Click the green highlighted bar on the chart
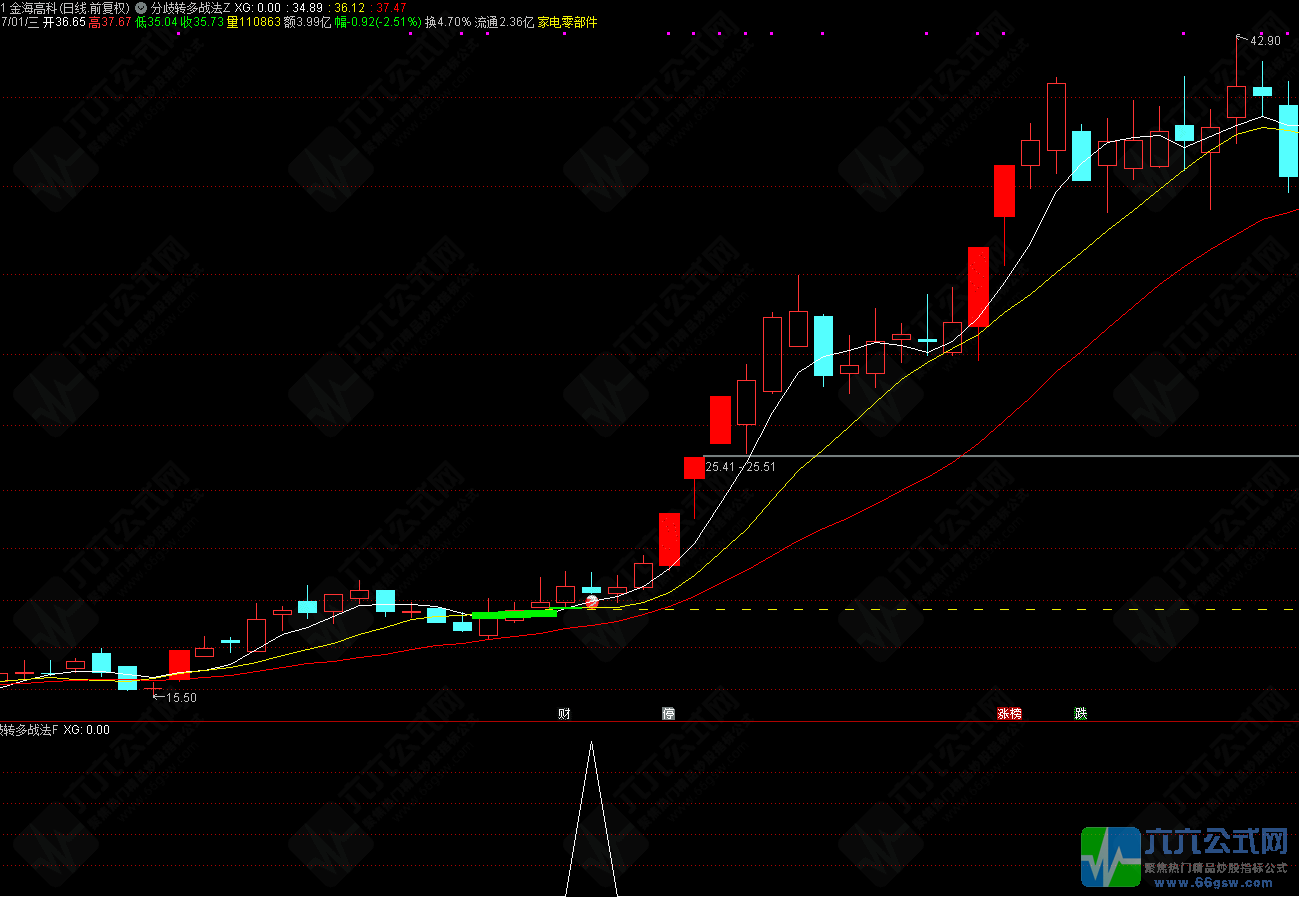The width and height of the screenshot is (1299, 897). (514, 614)
